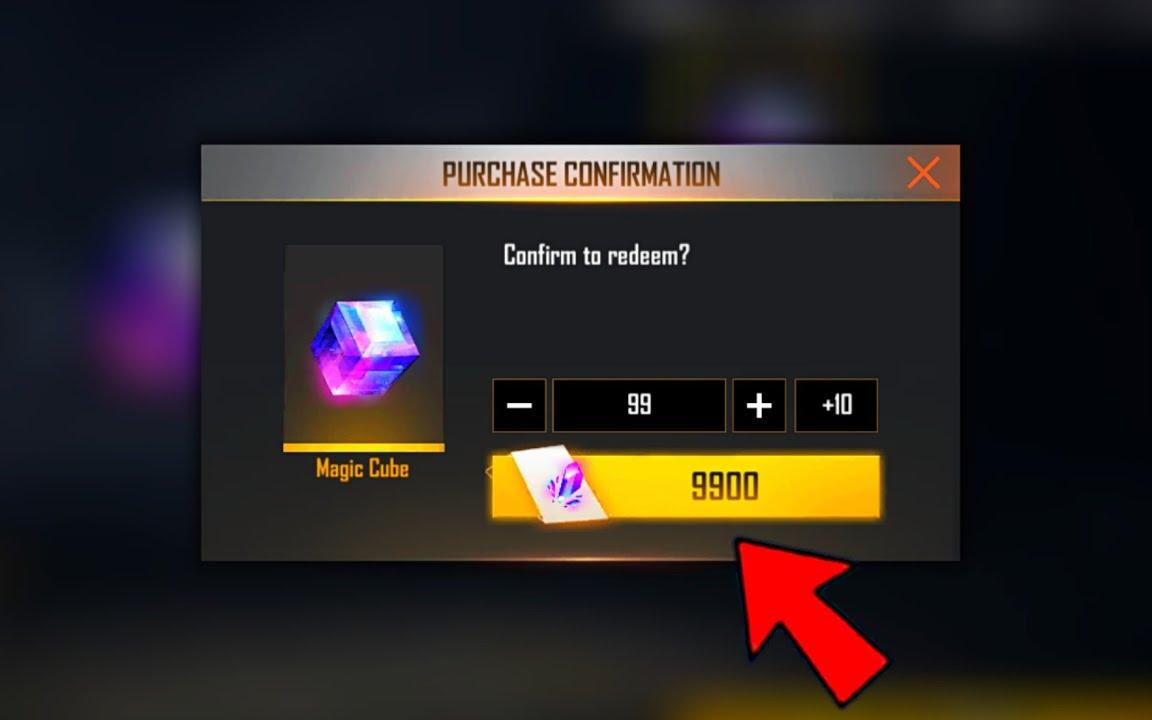Click the Purchase Confirmation title text
This screenshot has width=1152, height=720.
[x=580, y=174]
